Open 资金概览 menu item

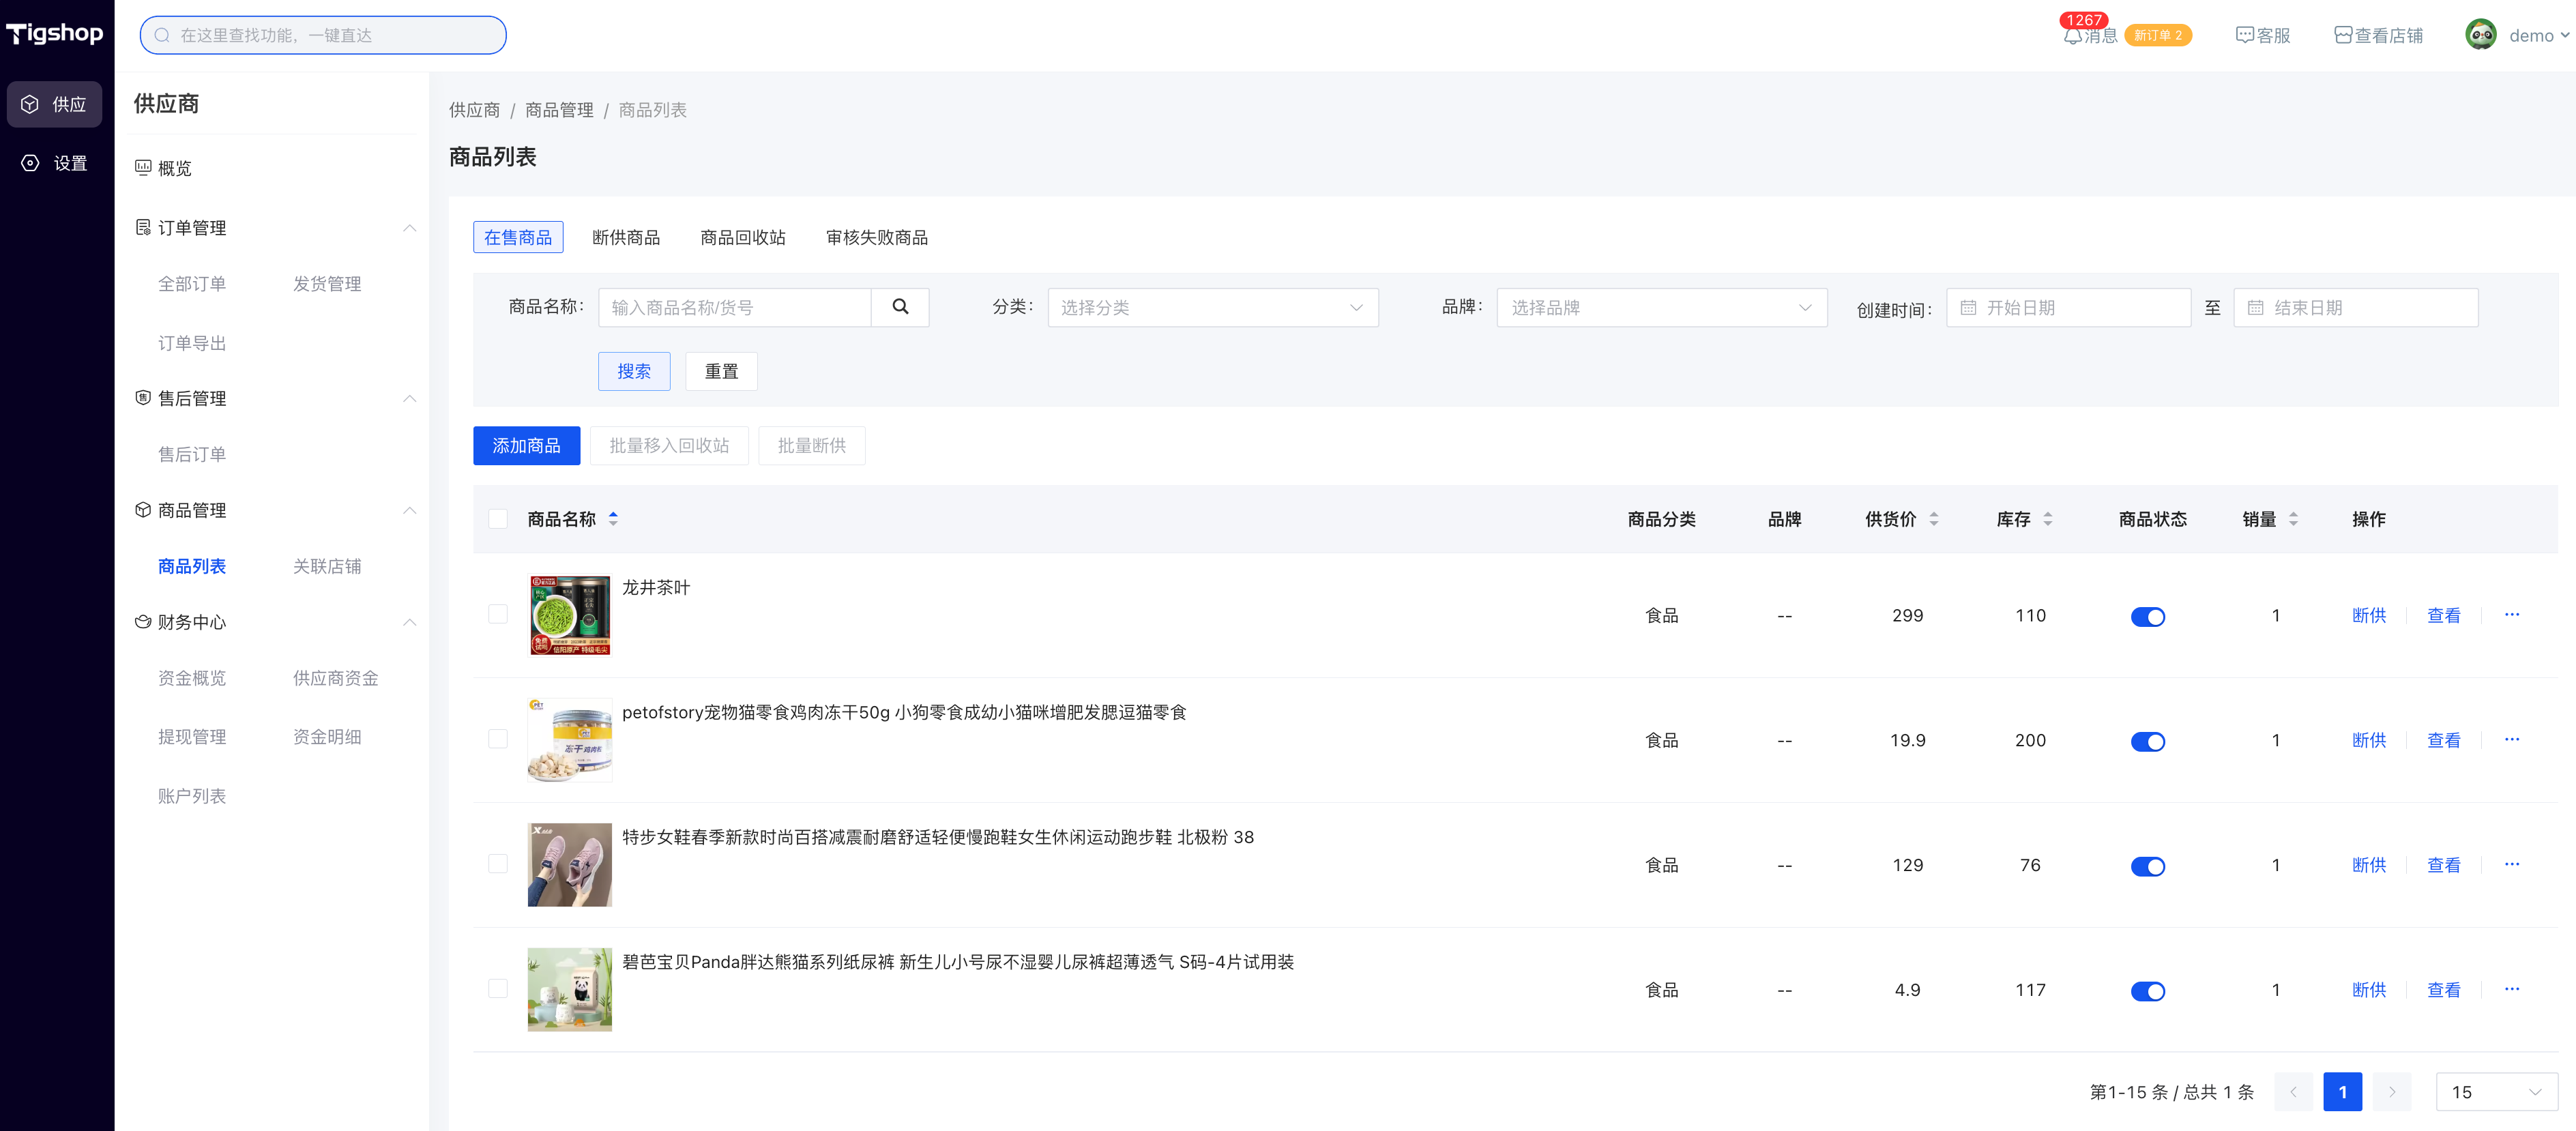192,678
